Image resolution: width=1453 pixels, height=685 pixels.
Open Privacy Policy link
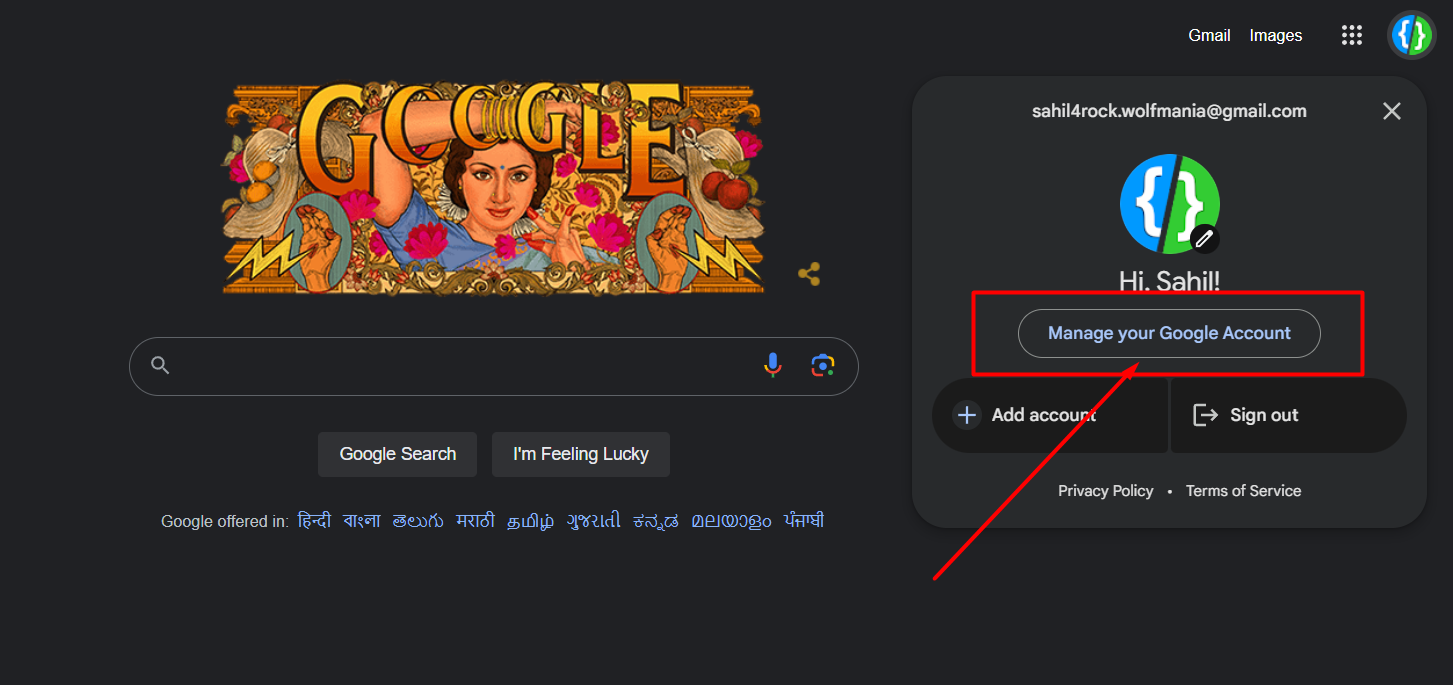(x=1105, y=491)
